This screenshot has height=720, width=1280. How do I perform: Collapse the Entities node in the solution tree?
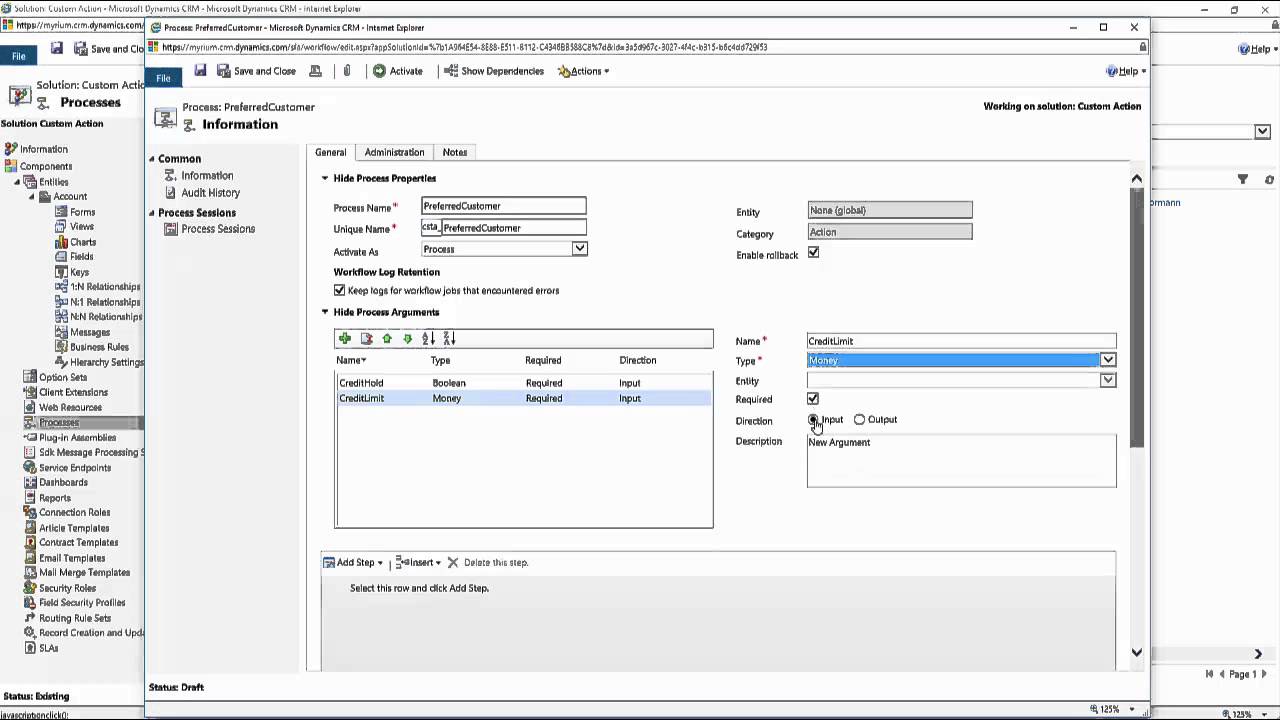click(17, 182)
